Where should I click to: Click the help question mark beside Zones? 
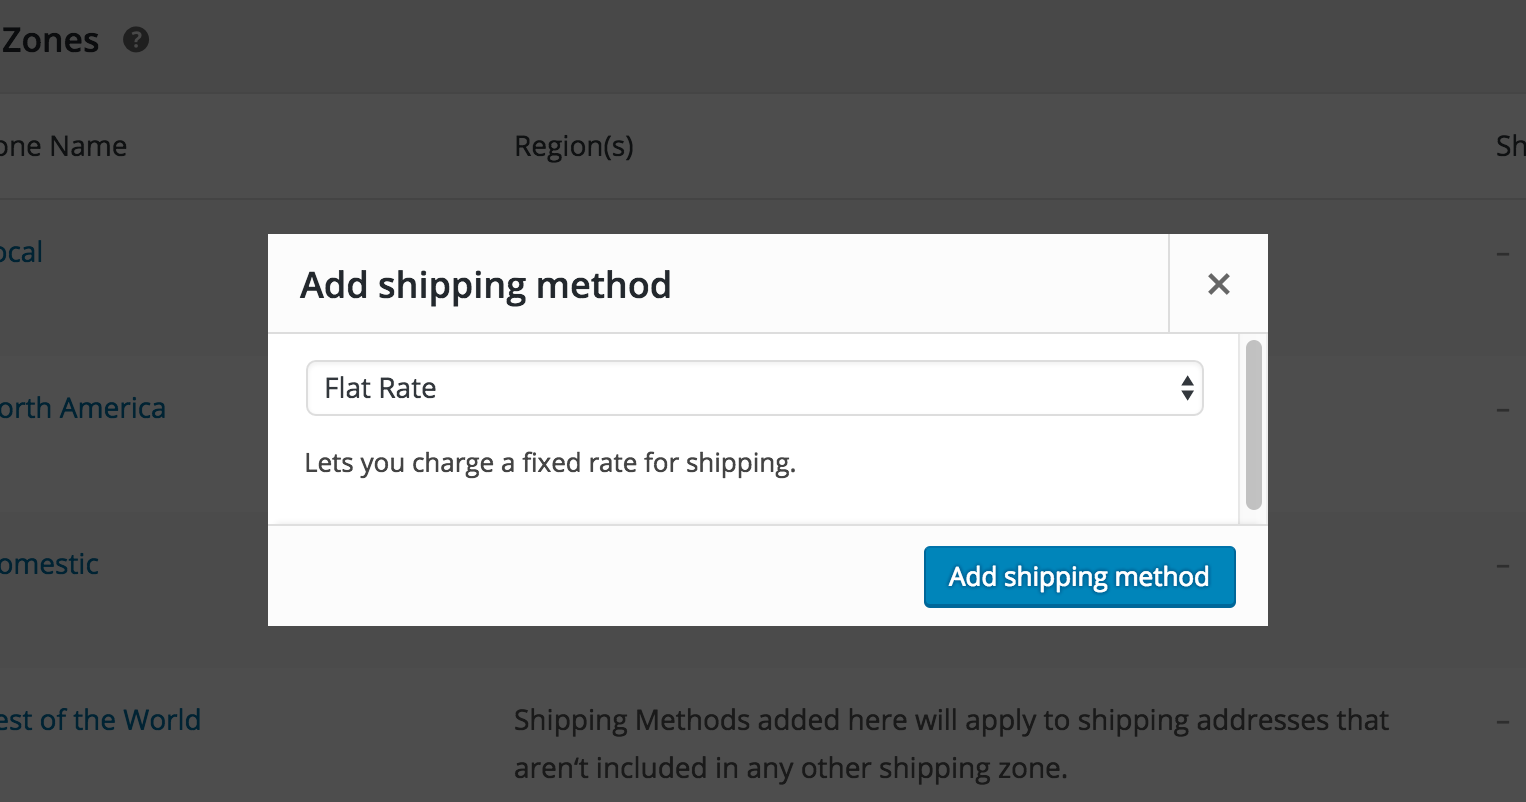pyautogui.click(x=136, y=40)
